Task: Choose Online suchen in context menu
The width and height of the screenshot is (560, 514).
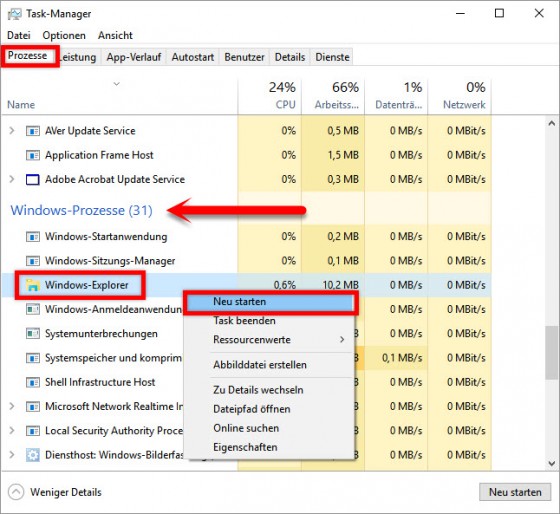Action: 270,428
